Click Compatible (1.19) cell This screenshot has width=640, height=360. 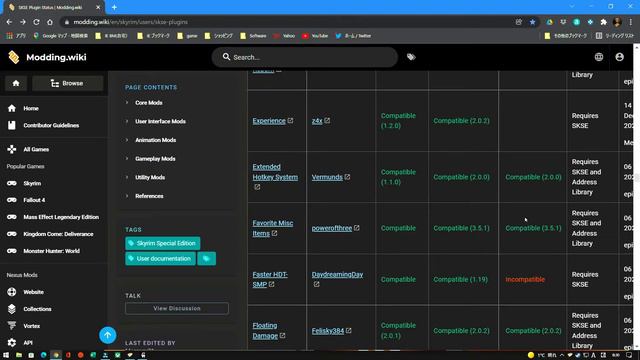[460, 280]
